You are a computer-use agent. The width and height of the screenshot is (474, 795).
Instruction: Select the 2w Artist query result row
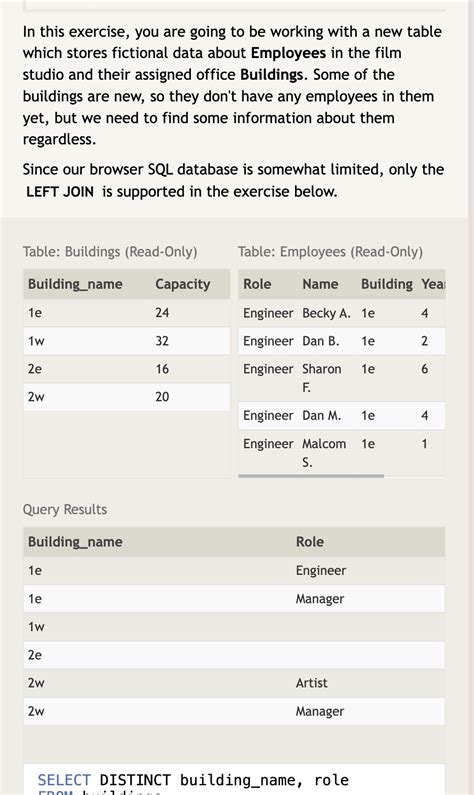pyautogui.click(x=234, y=683)
